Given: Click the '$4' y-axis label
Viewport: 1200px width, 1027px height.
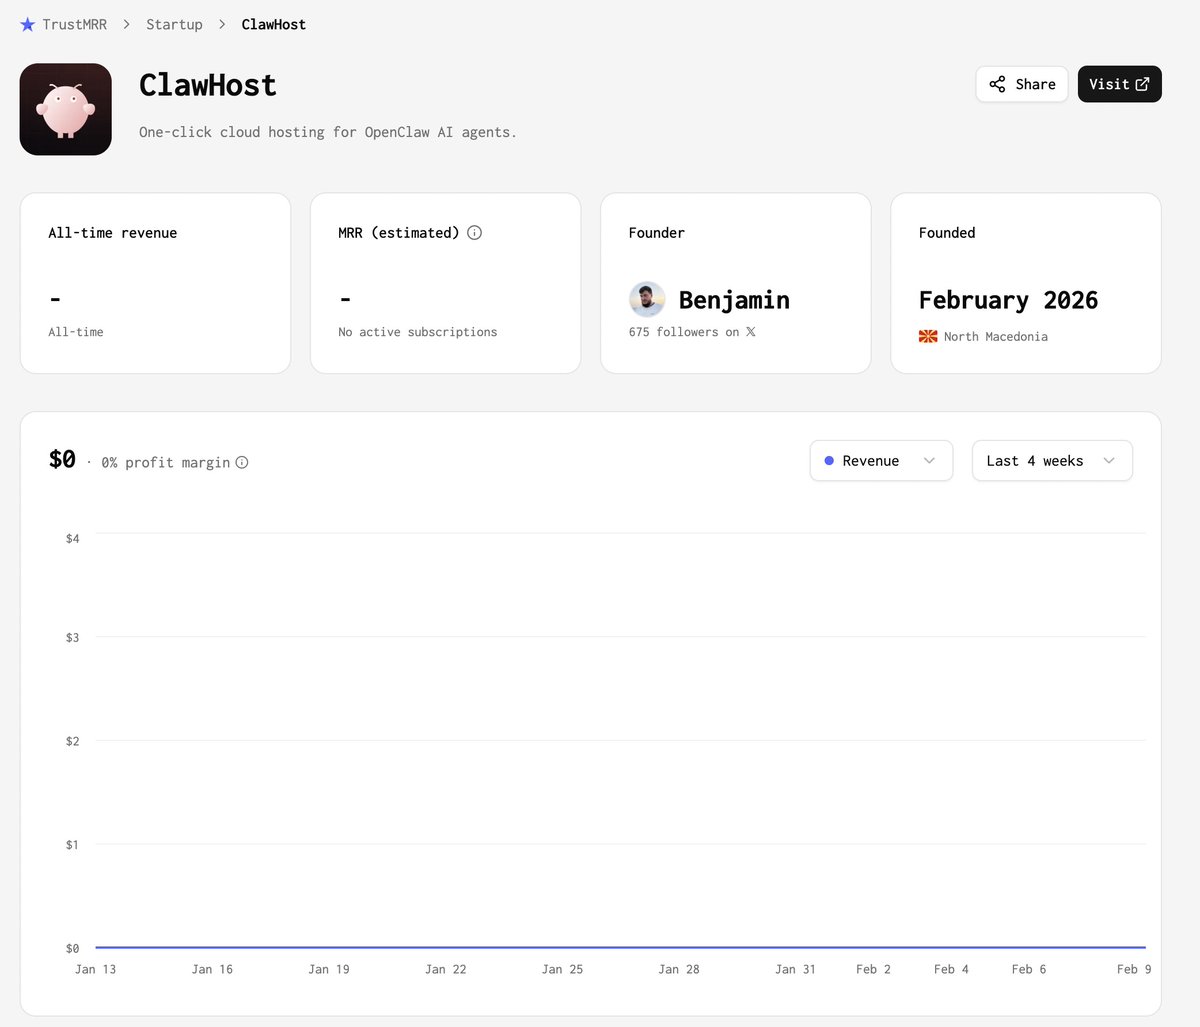Looking at the screenshot, I should point(72,539).
